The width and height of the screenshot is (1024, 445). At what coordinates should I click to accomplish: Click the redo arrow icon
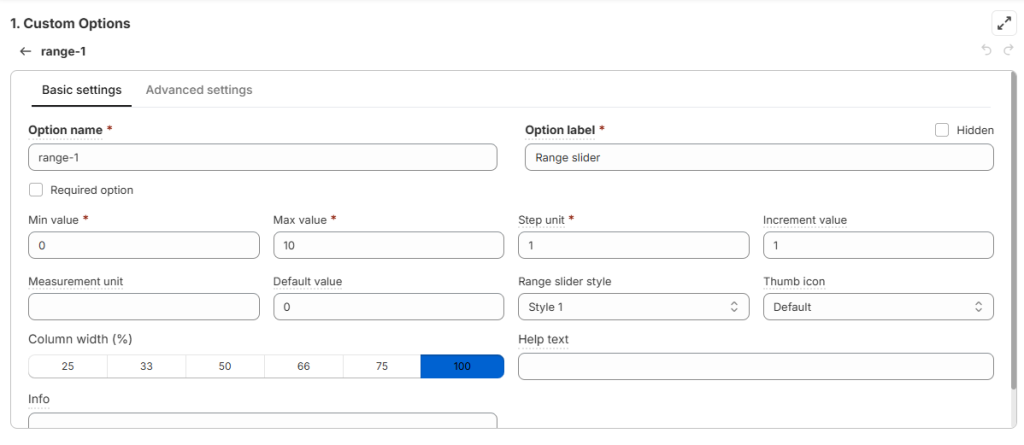[1008, 51]
